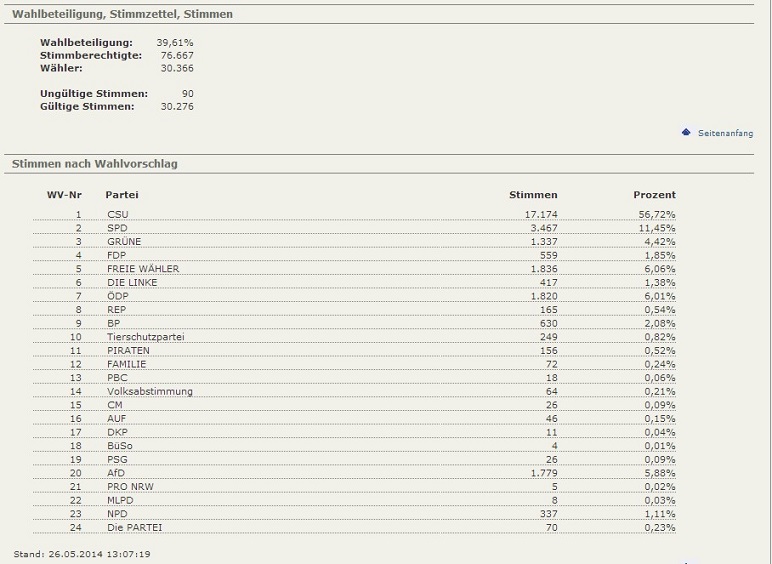Select the PIRATEN party name
Screen dimensions: 772x564
coord(129,351)
